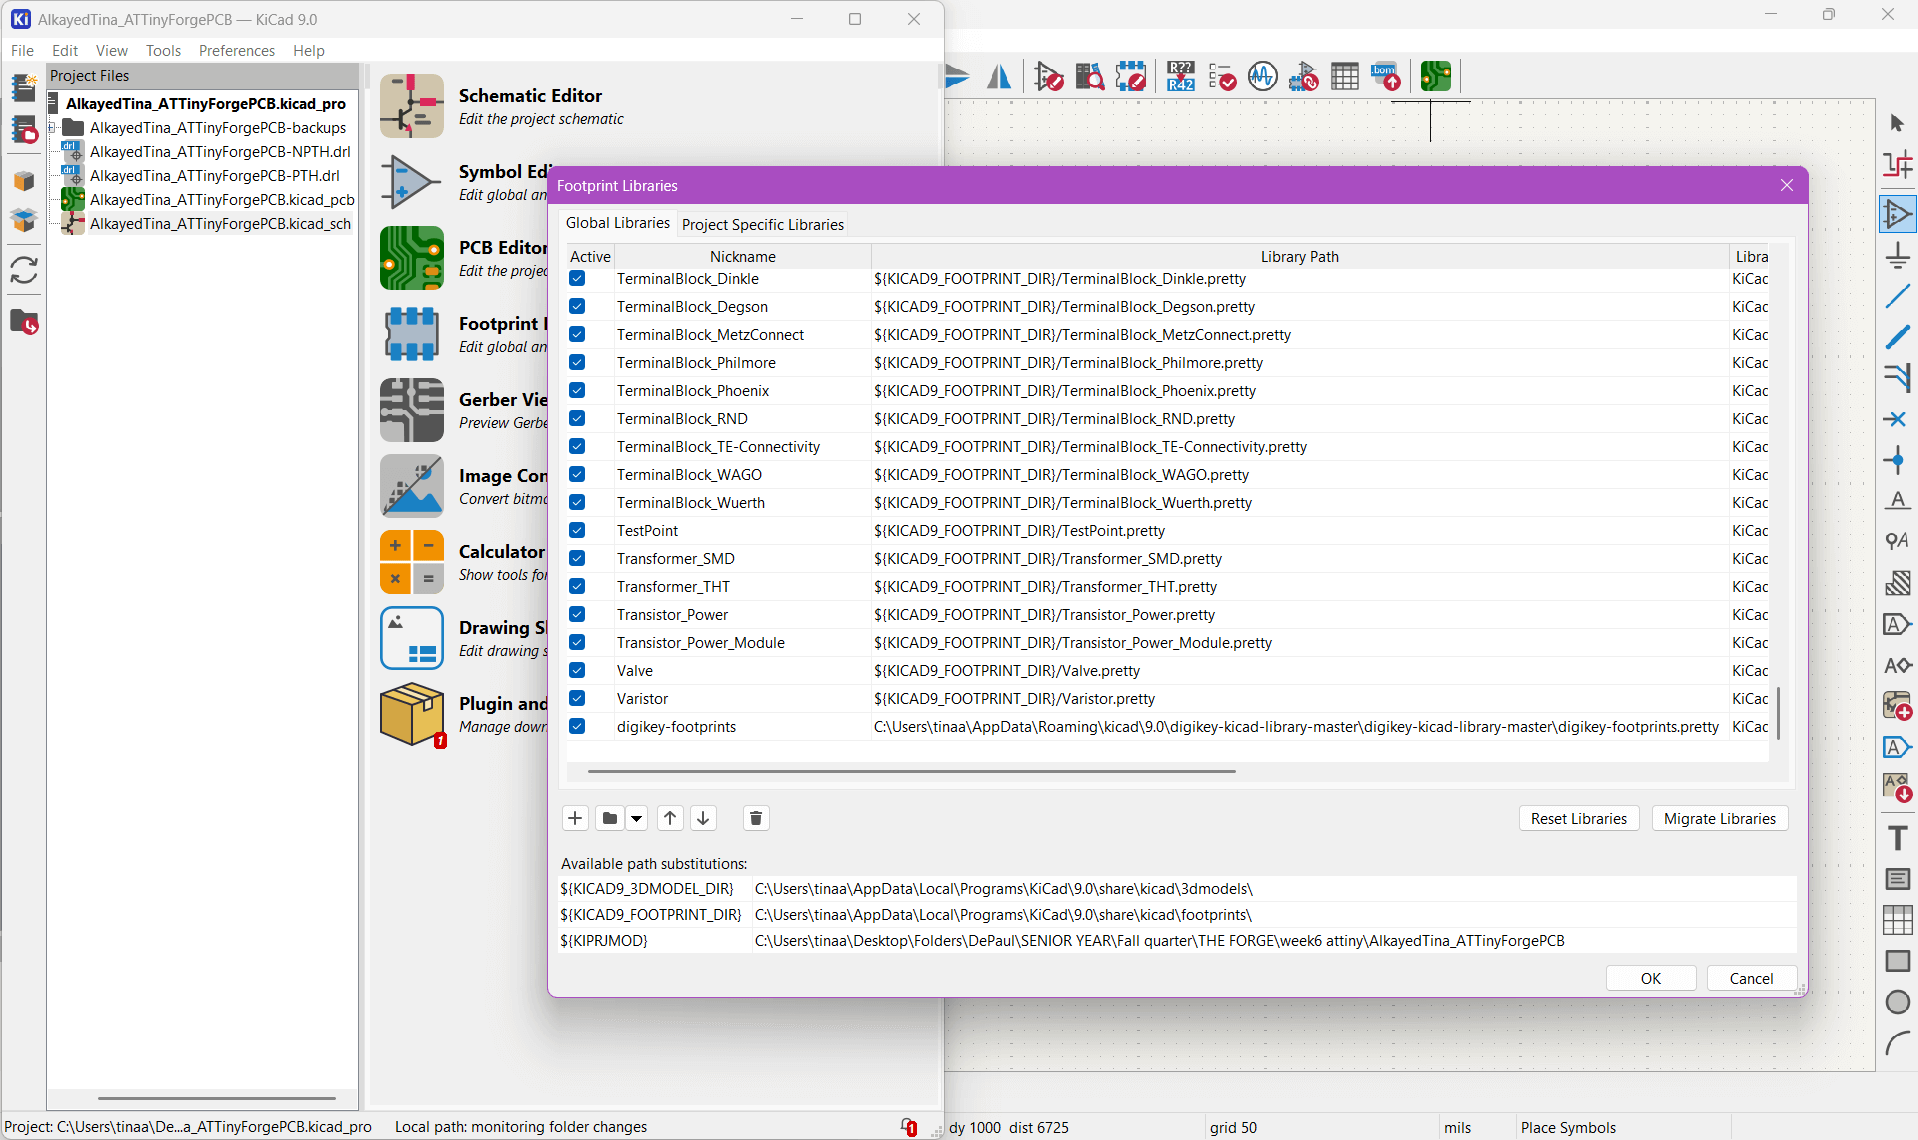Click the horizontal scrollbar of library table
The image size is (1918, 1140).
click(910, 771)
